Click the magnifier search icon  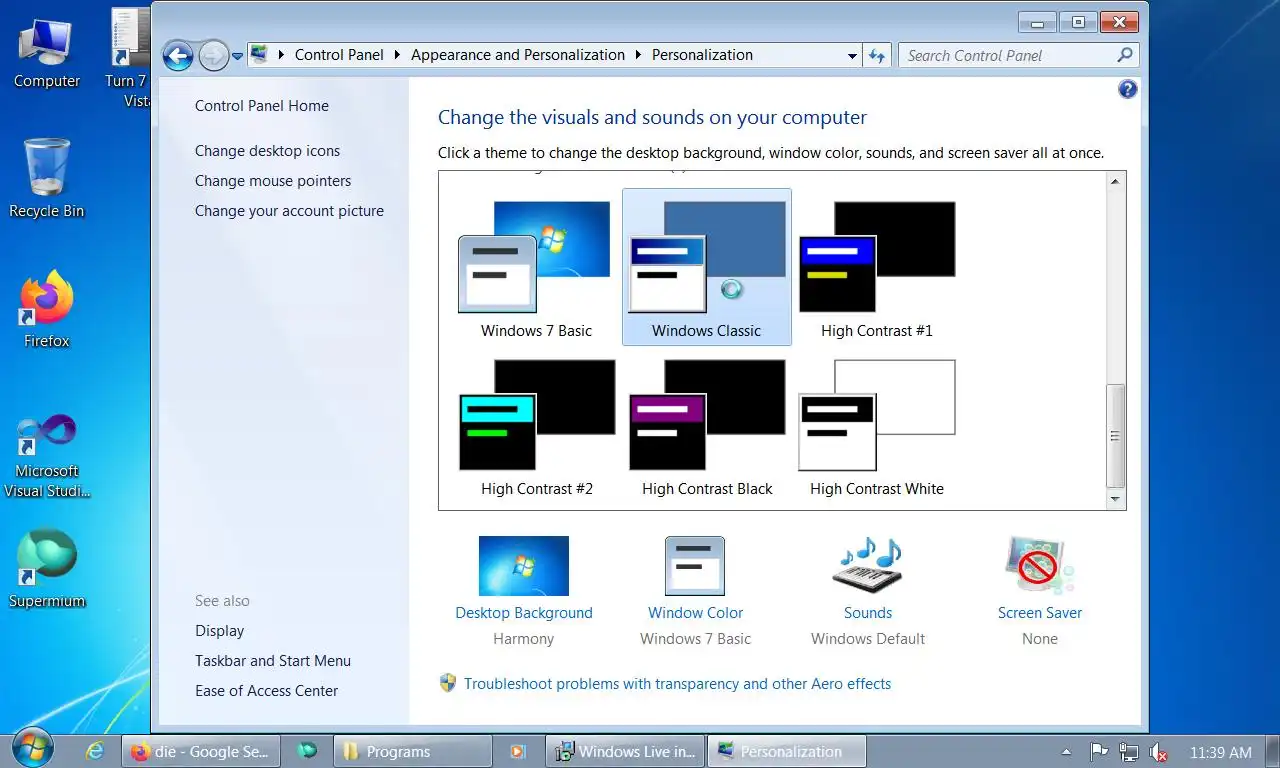[x=1125, y=56]
